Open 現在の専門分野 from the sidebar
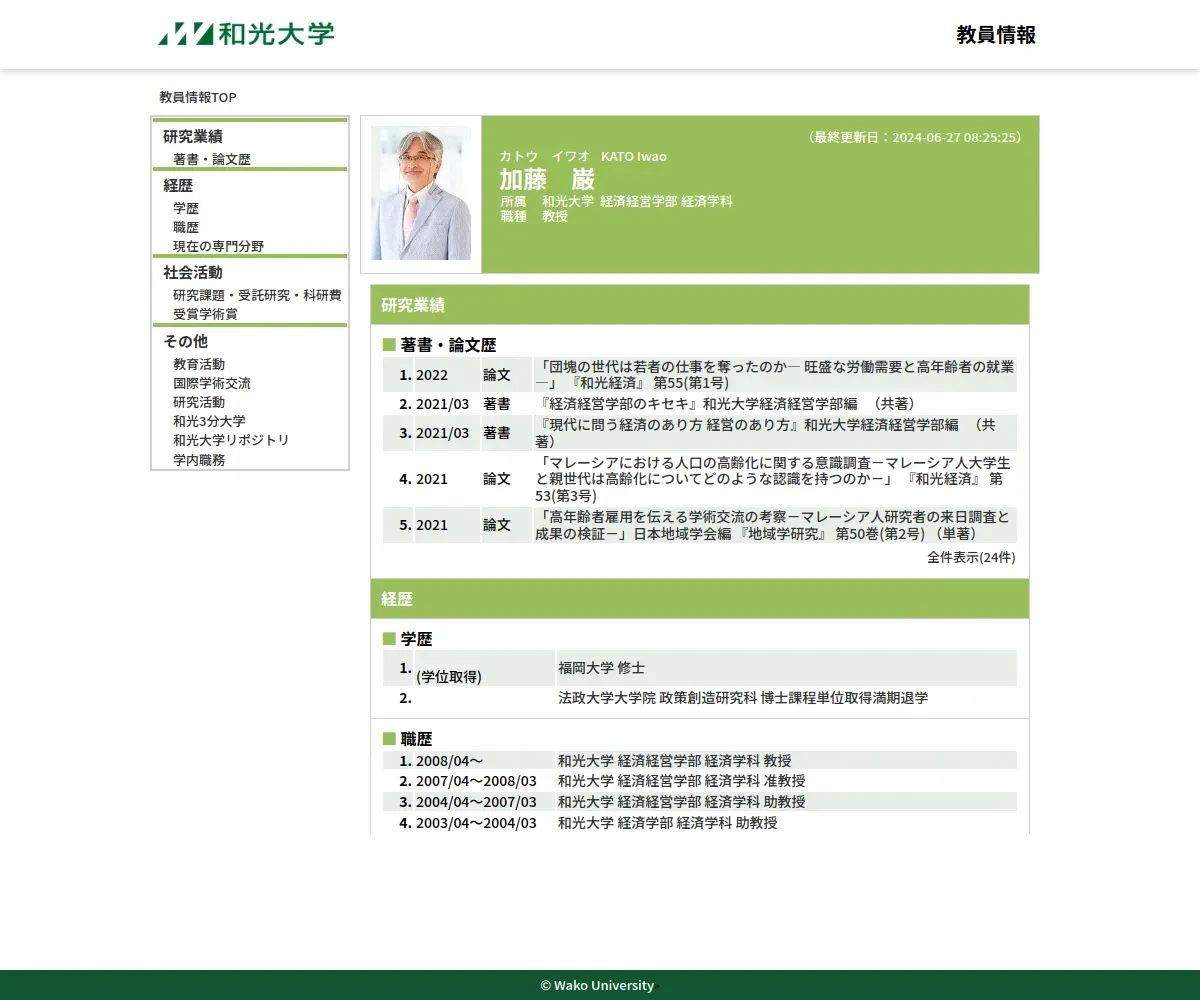1200x1000 pixels. pyautogui.click(x=219, y=246)
